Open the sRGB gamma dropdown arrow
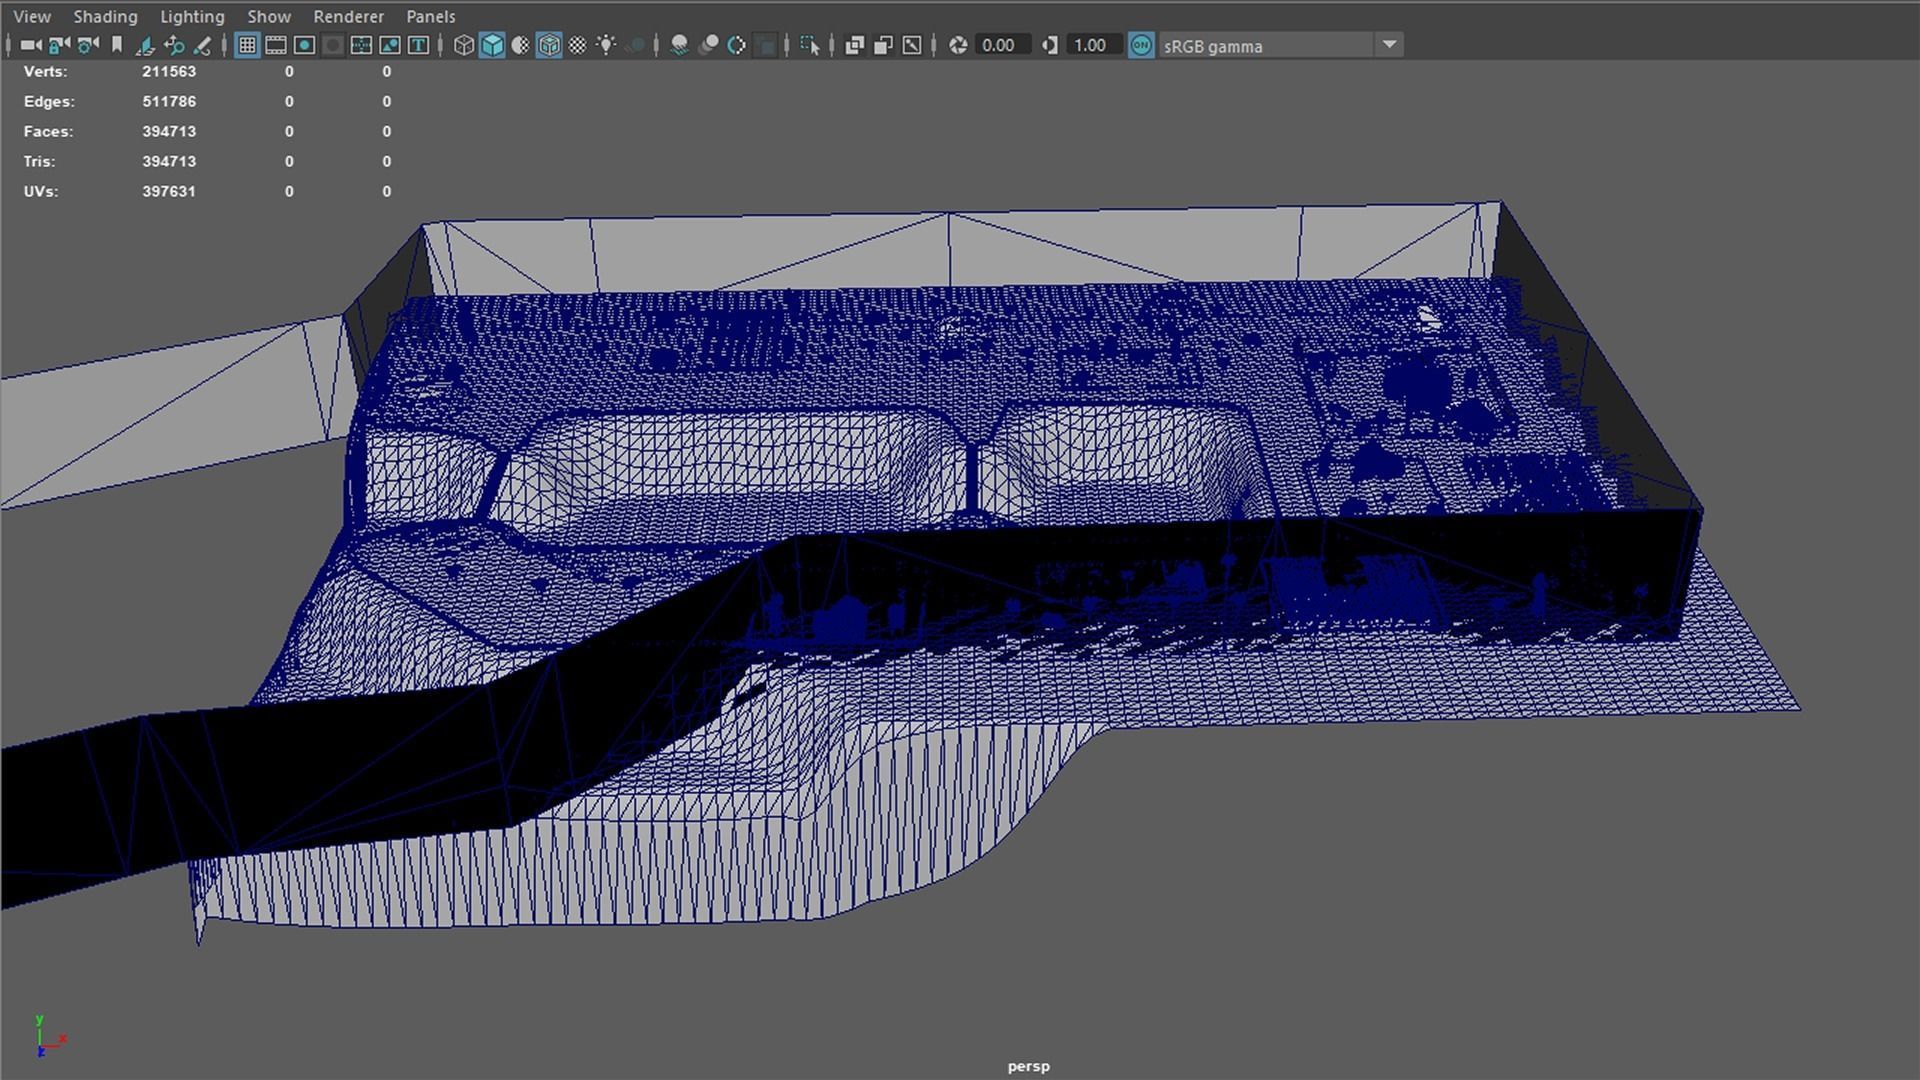The width and height of the screenshot is (1920, 1080). (1389, 45)
